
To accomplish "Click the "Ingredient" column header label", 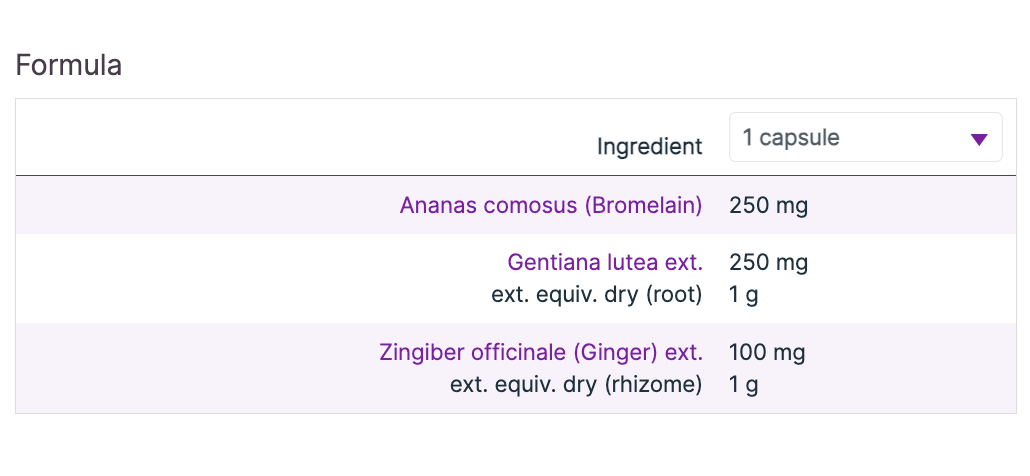I will pyautogui.click(x=649, y=147).
